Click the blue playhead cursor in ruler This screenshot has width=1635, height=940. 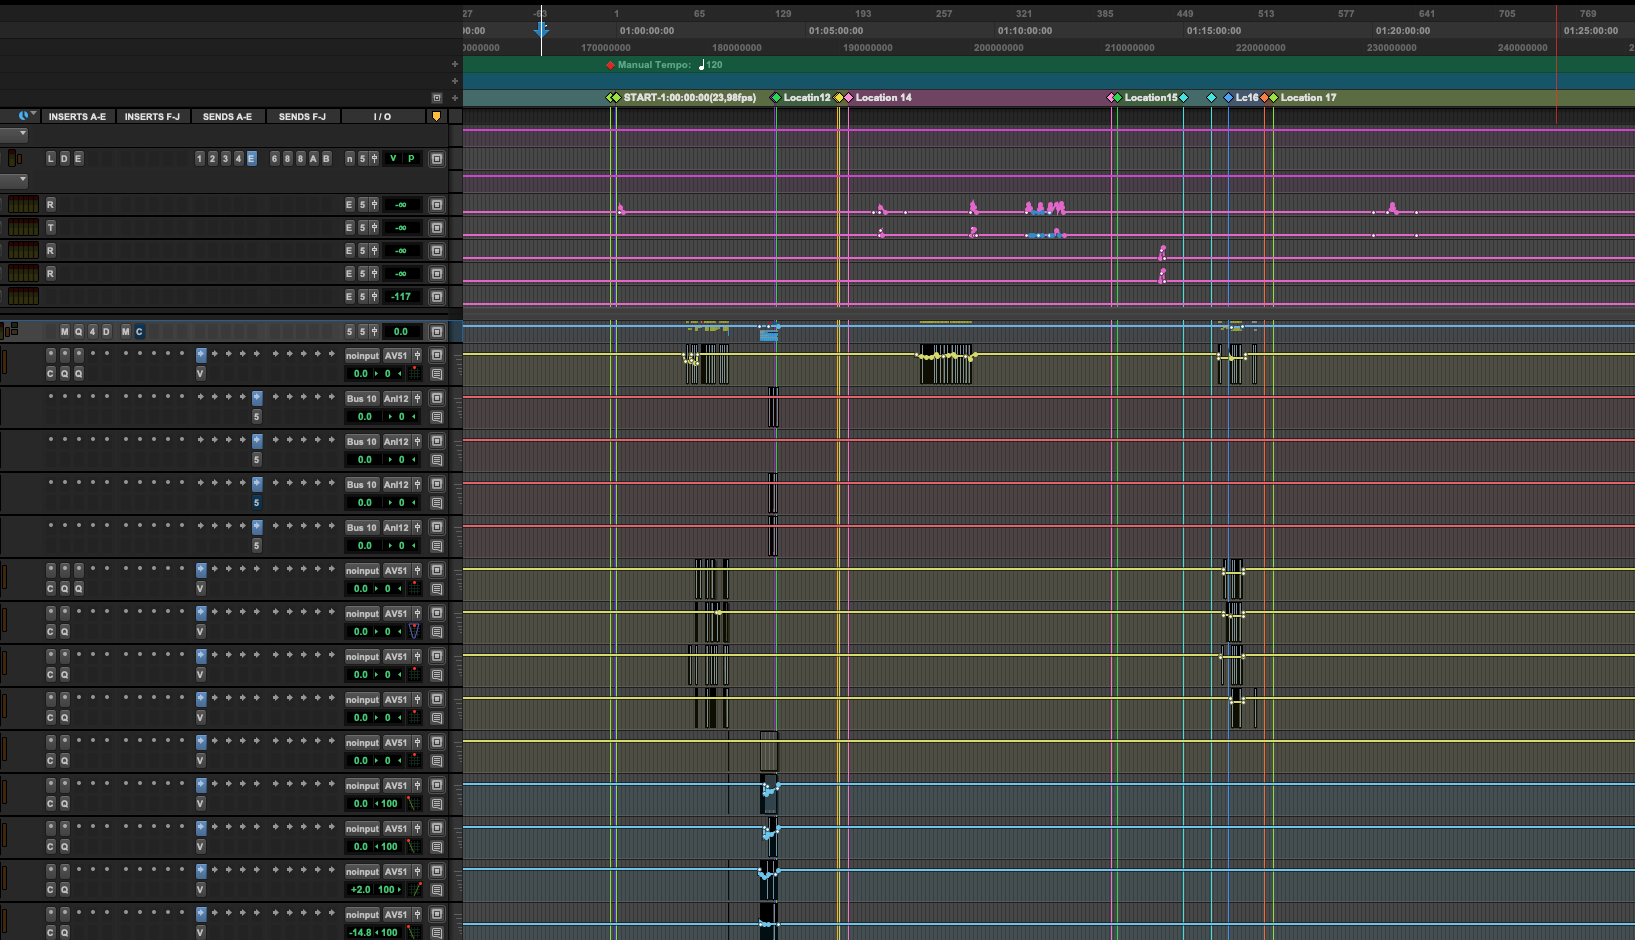pos(541,30)
